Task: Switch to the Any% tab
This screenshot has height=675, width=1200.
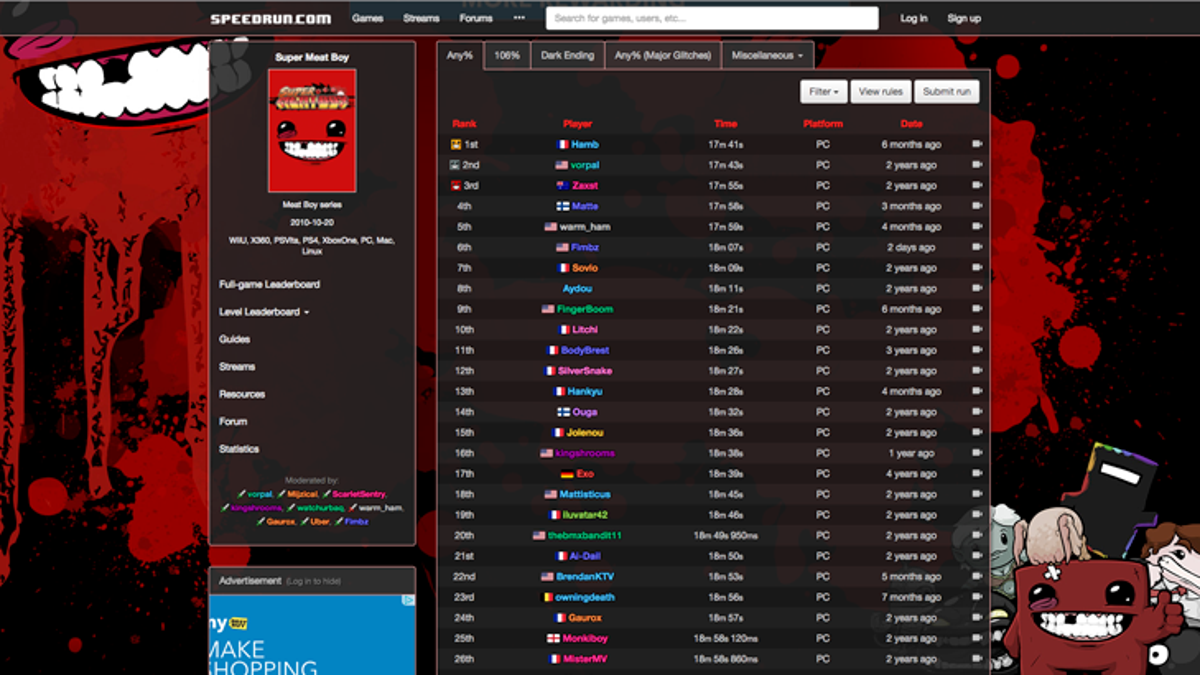Action: click(x=460, y=56)
